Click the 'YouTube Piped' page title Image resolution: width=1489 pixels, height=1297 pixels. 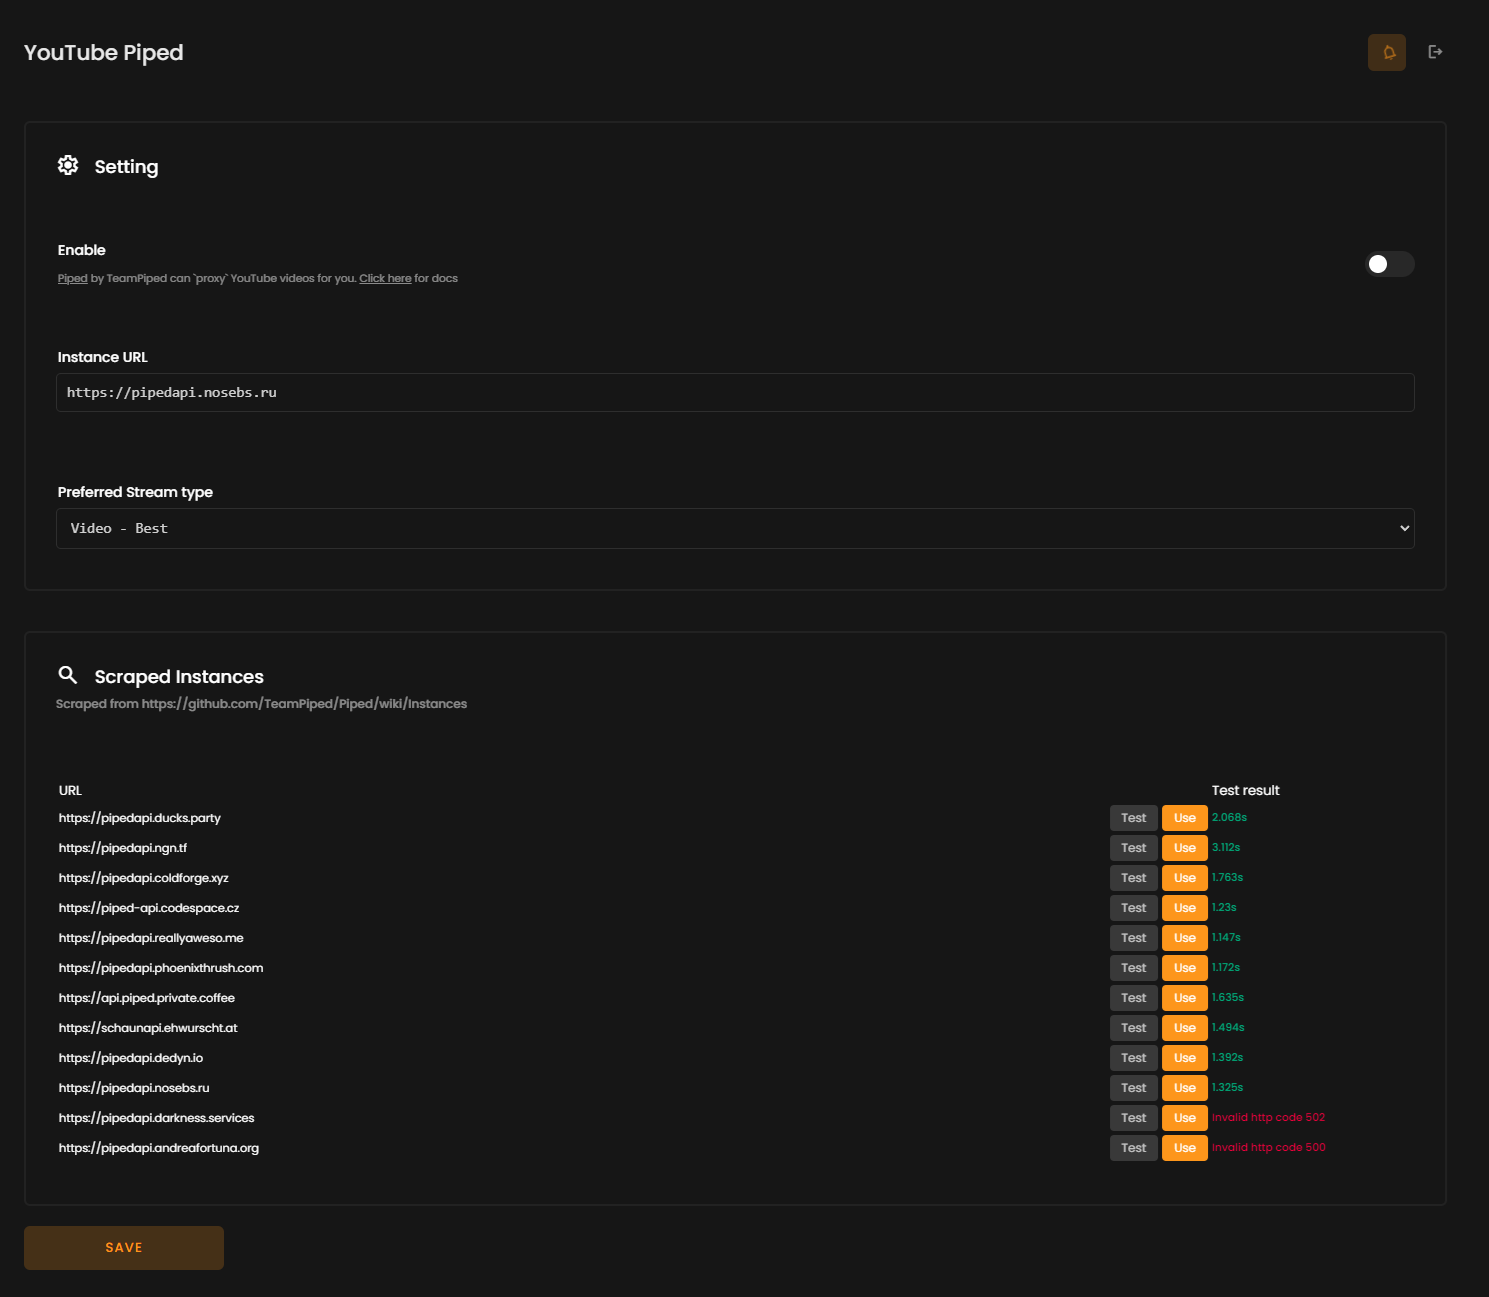click(104, 53)
